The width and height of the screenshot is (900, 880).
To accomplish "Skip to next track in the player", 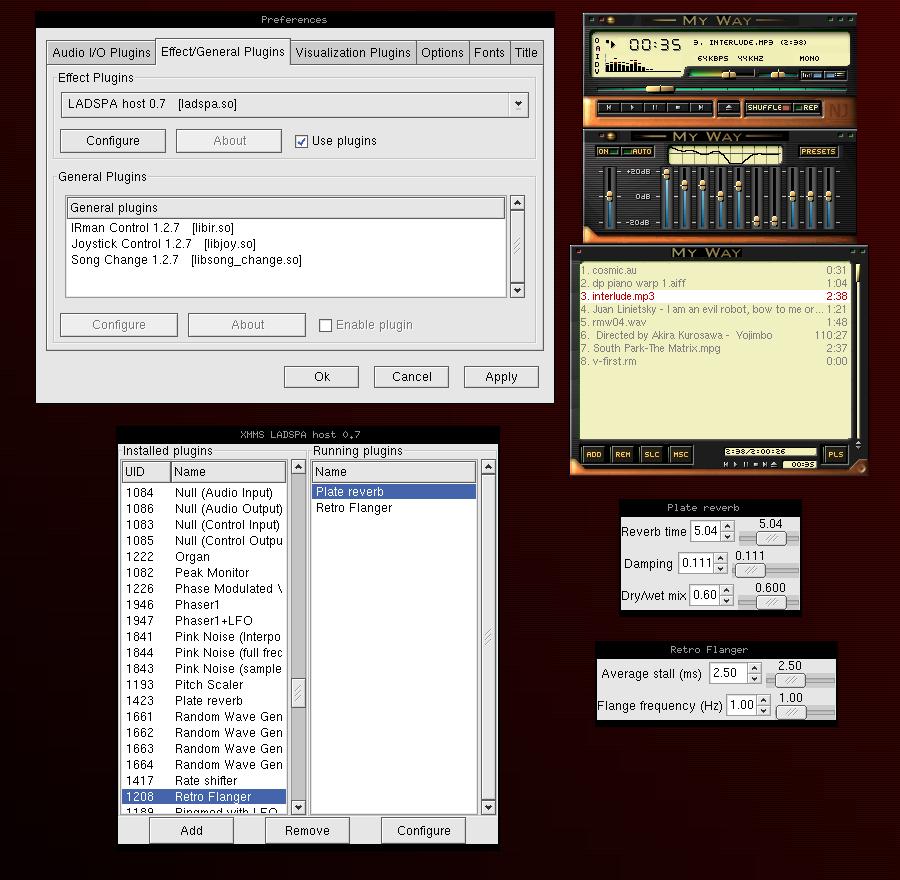I will click(x=702, y=107).
